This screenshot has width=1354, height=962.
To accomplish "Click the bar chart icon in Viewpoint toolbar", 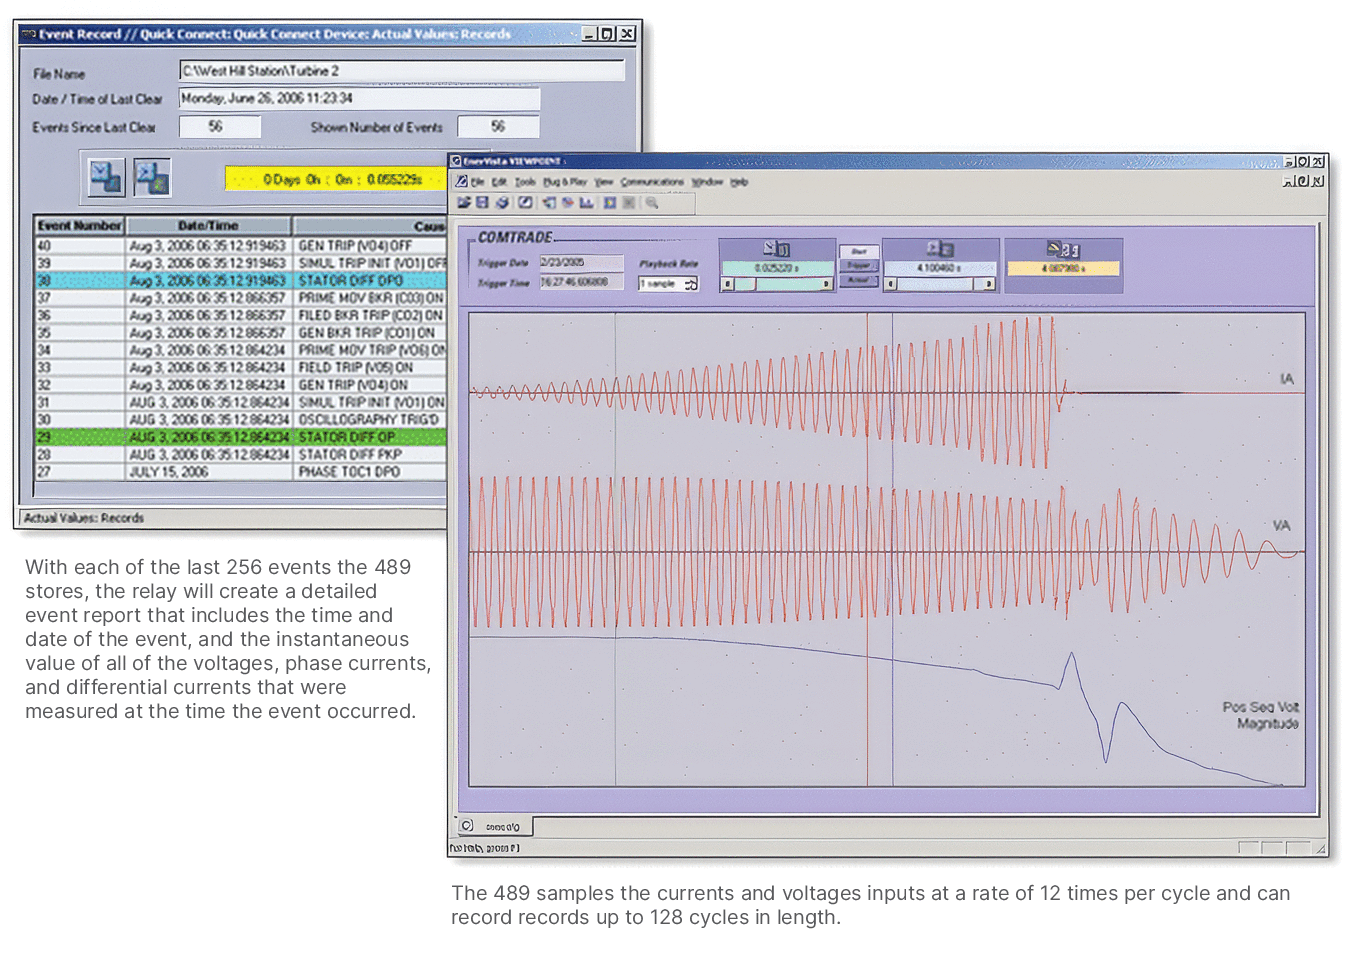I will [586, 202].
